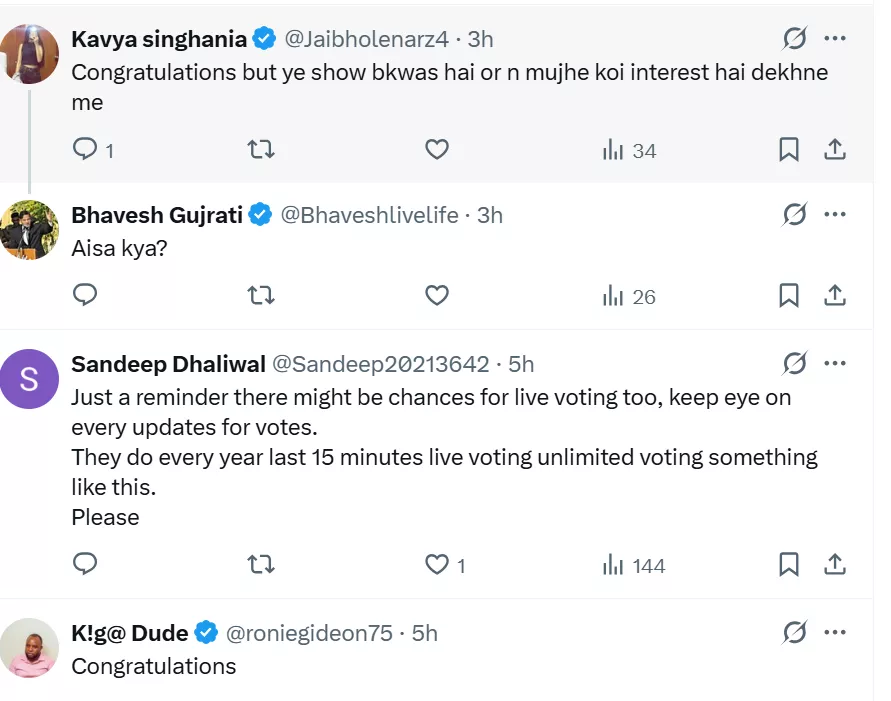Retweet Bhavesh Gujrati's reply
Image resolution: width=891 pixels, height=701 pixels.
coord(261,296)
